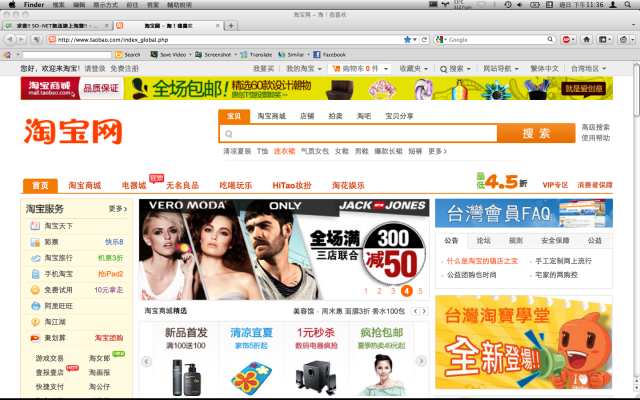This screenshot has width=640, height=400.
Task: Select highlighted banner slide 4 indicator
Action: point(407,291)
